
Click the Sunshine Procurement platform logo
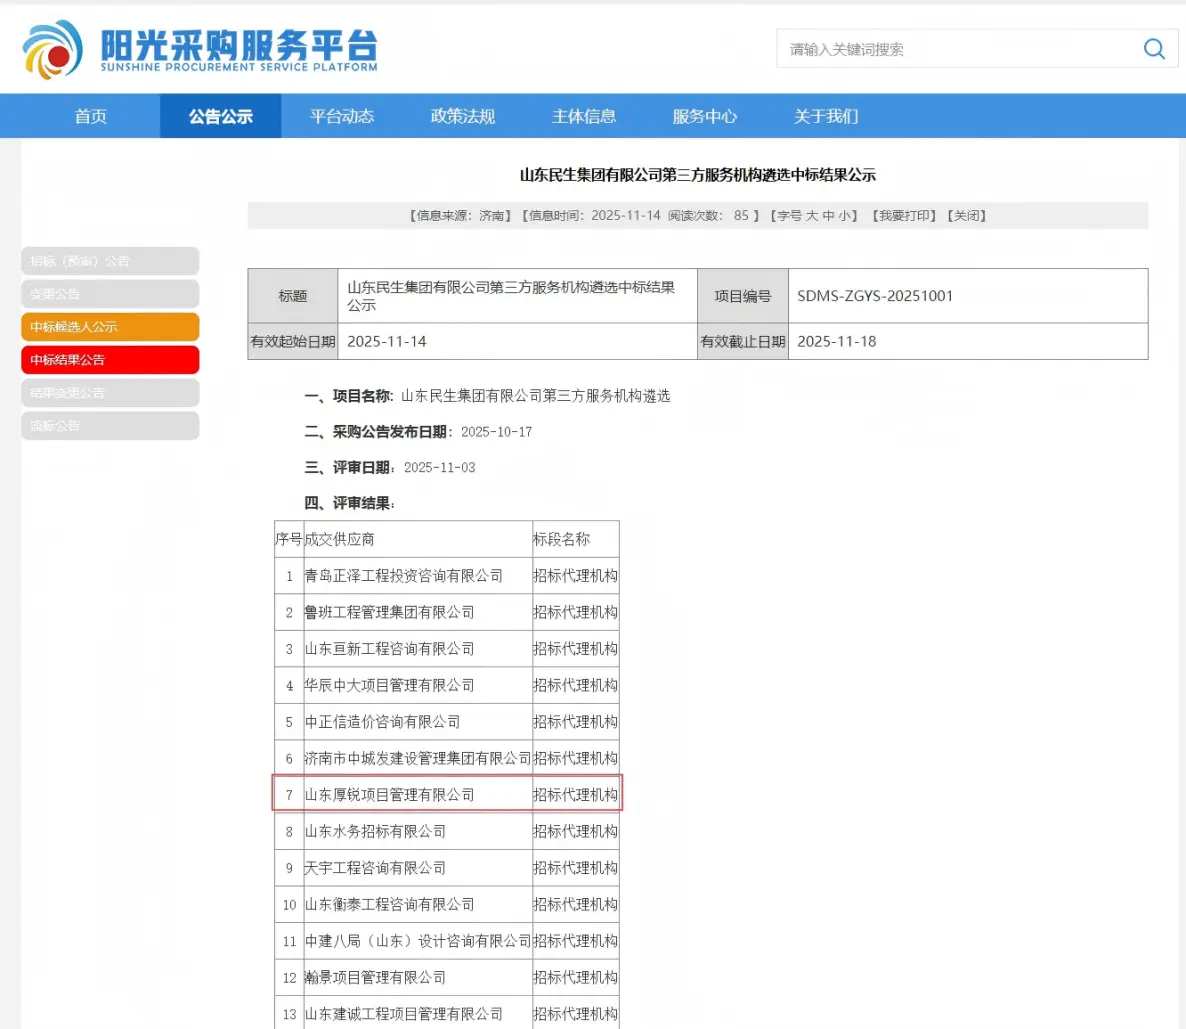[200, 50]
